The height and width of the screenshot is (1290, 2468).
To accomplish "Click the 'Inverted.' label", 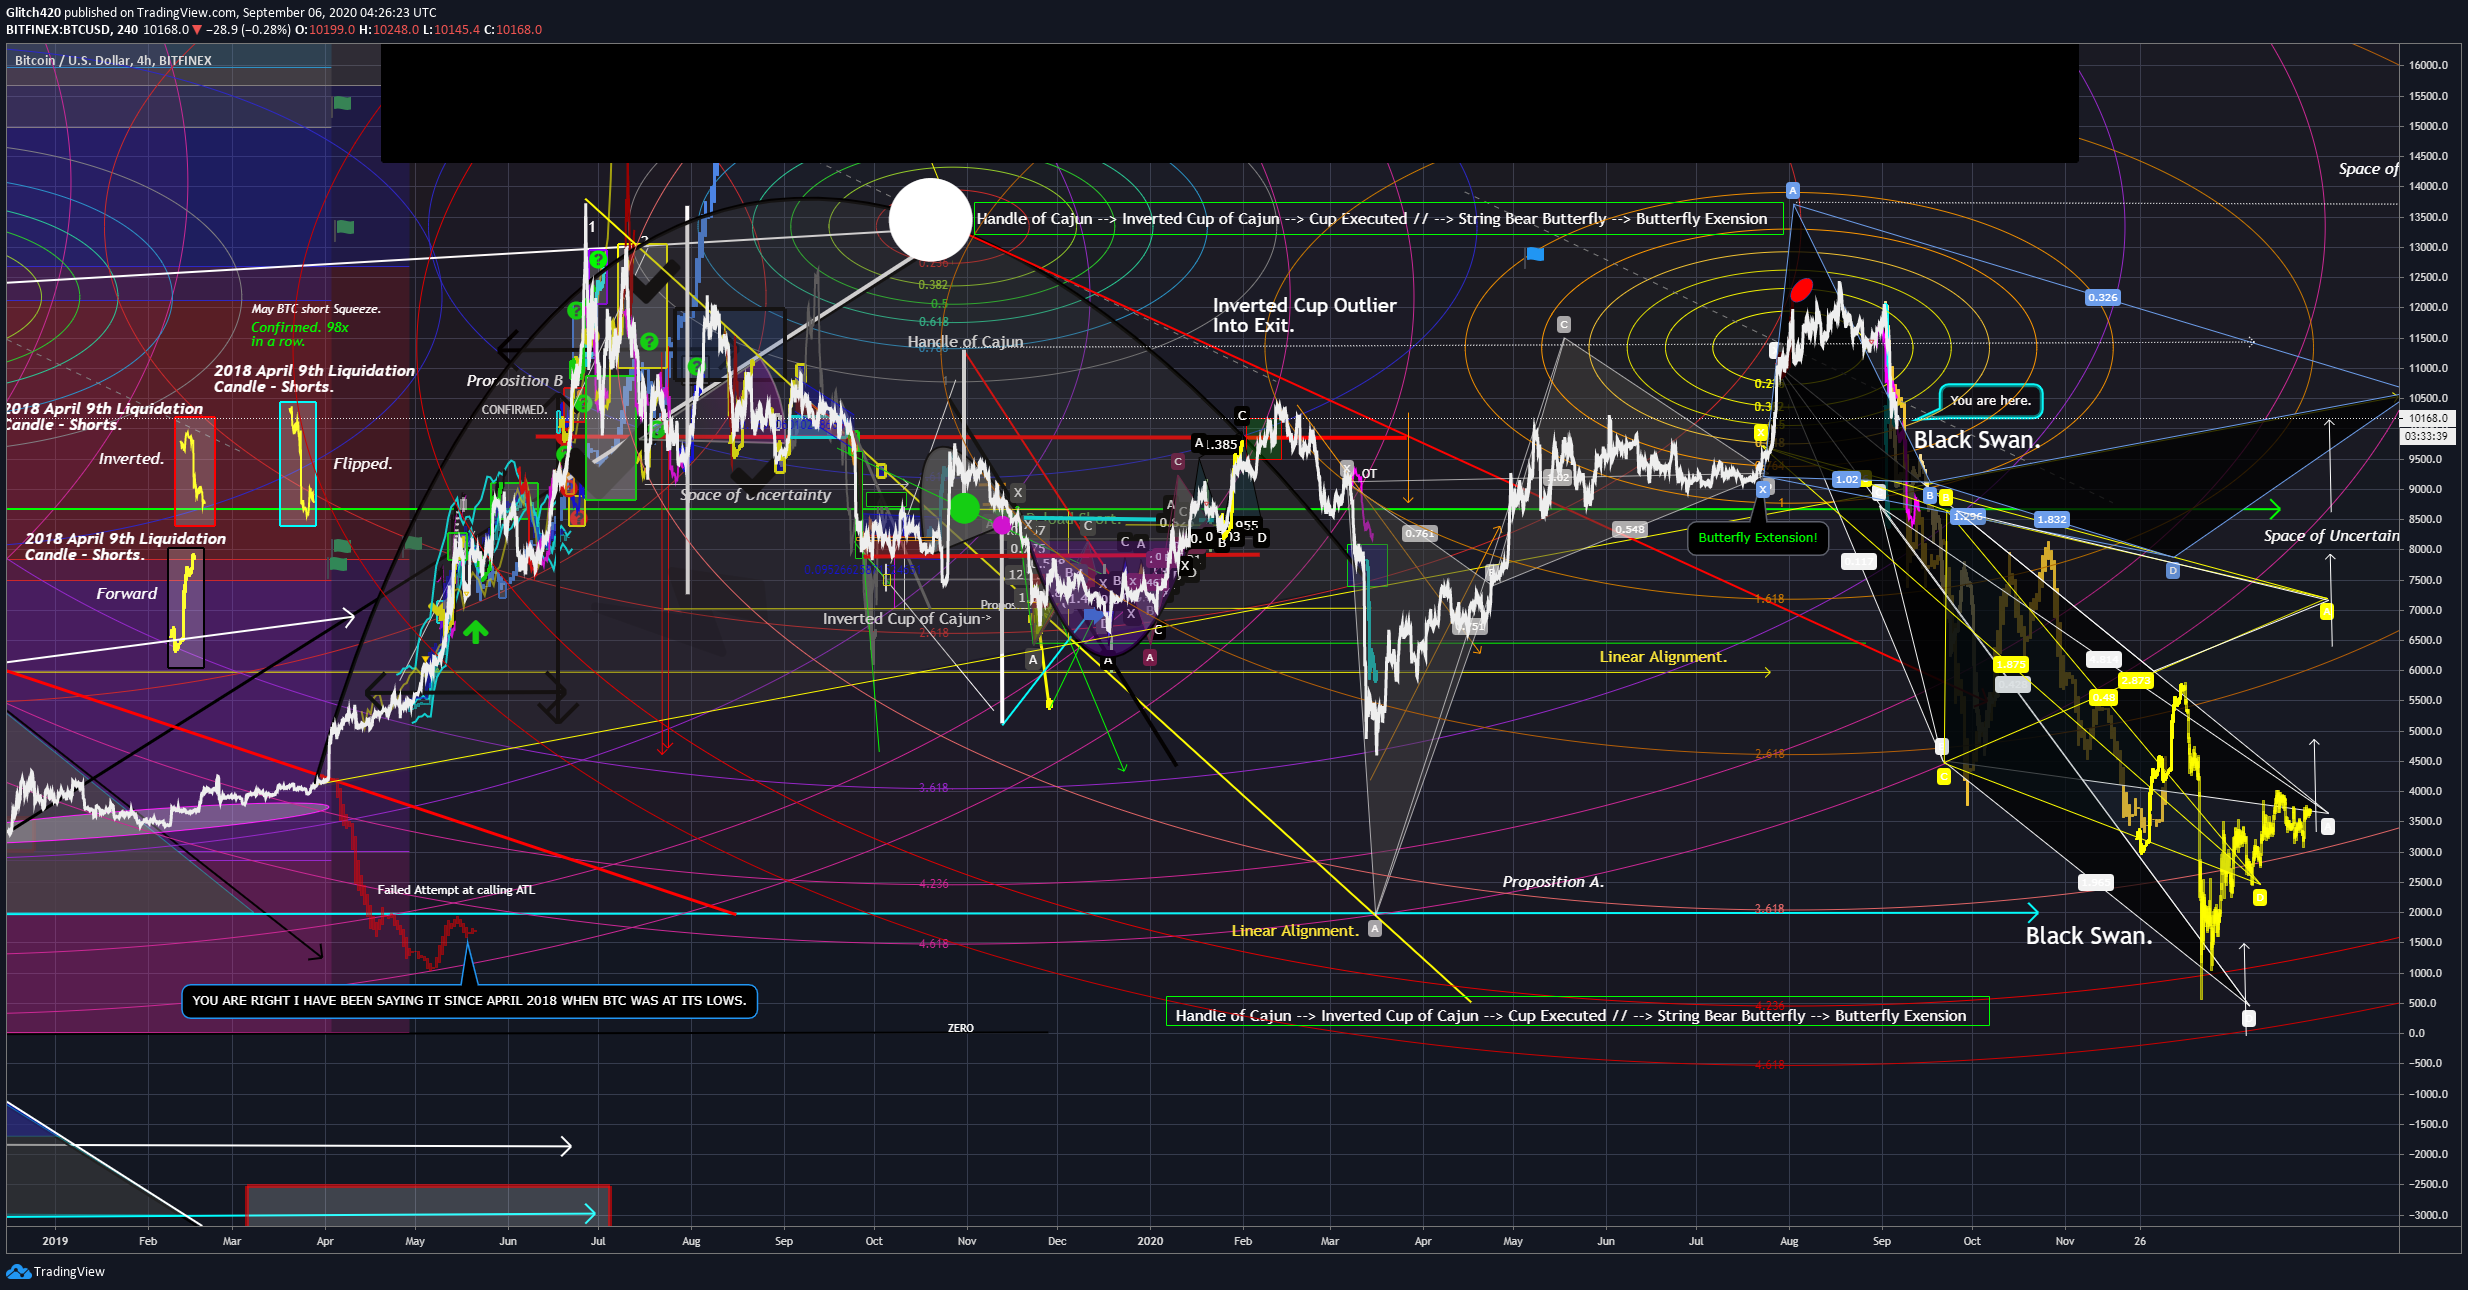I will (x=131, y=458).
